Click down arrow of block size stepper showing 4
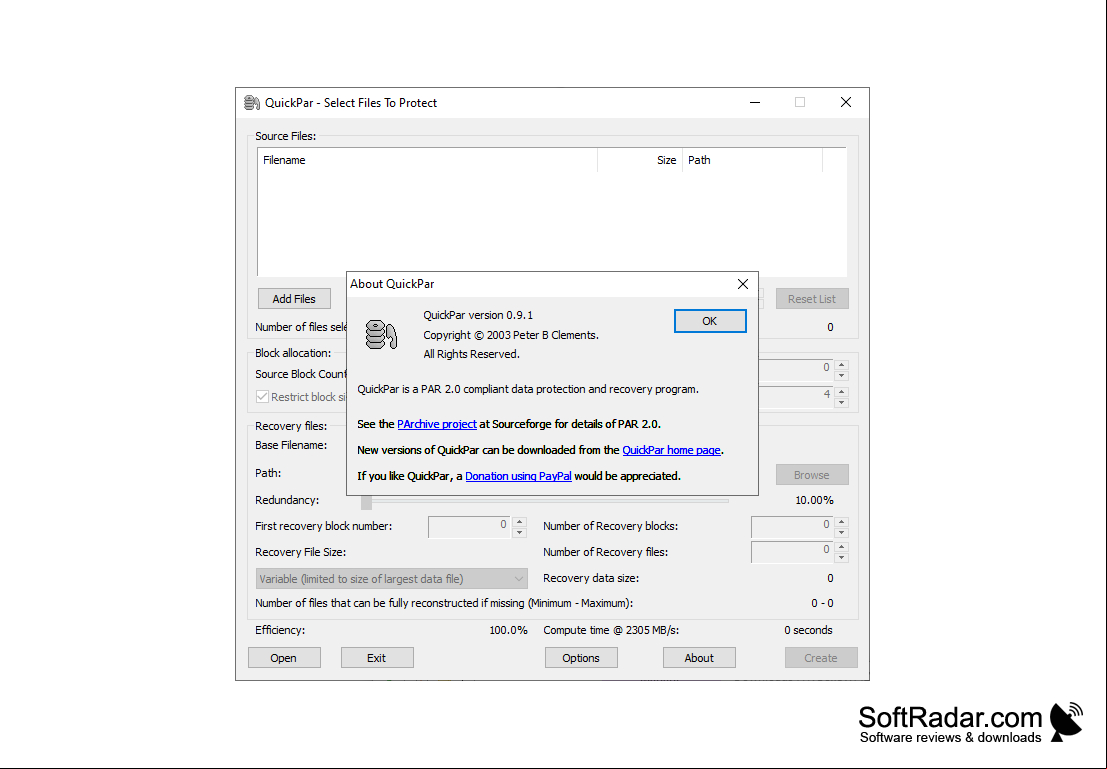 click(842, 403)
